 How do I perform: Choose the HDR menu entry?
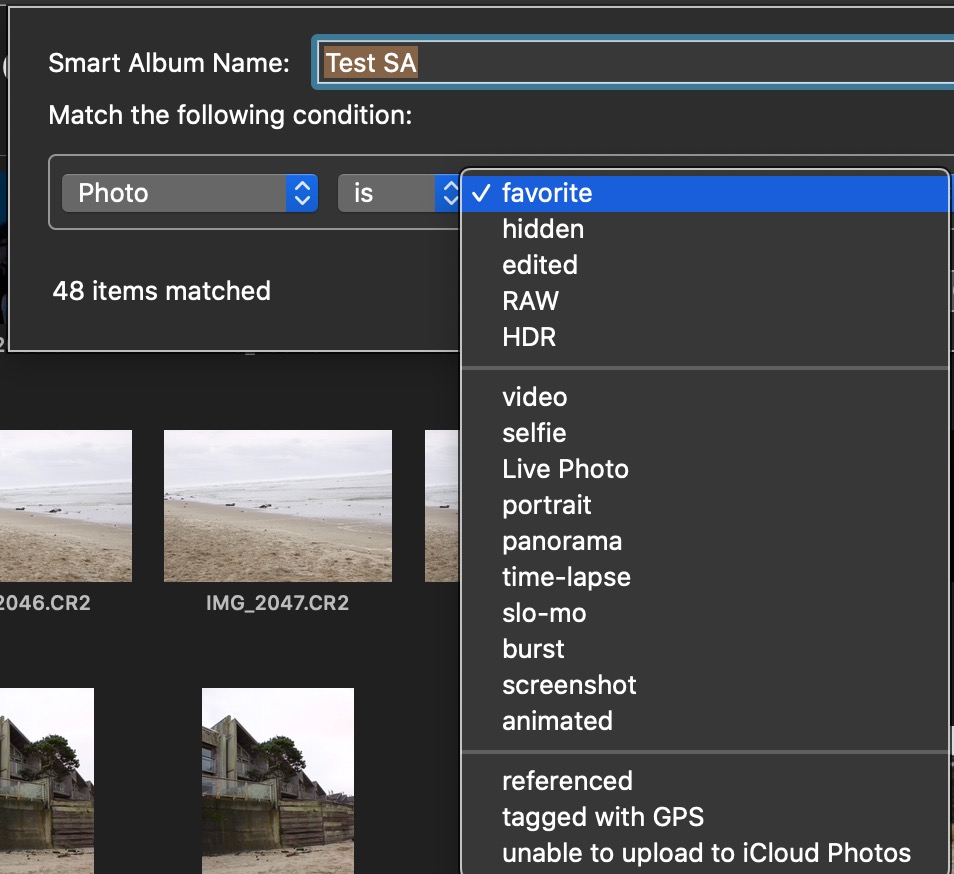[529, 337]
